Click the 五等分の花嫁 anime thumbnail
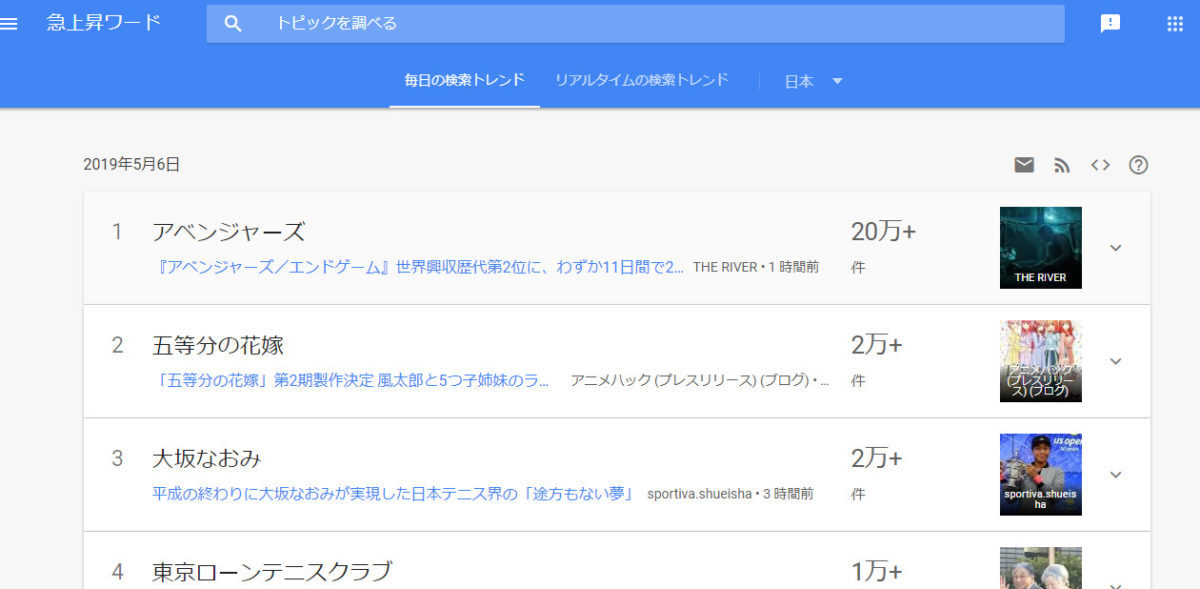1200x589 pixels. click(x=1040, y=361)
